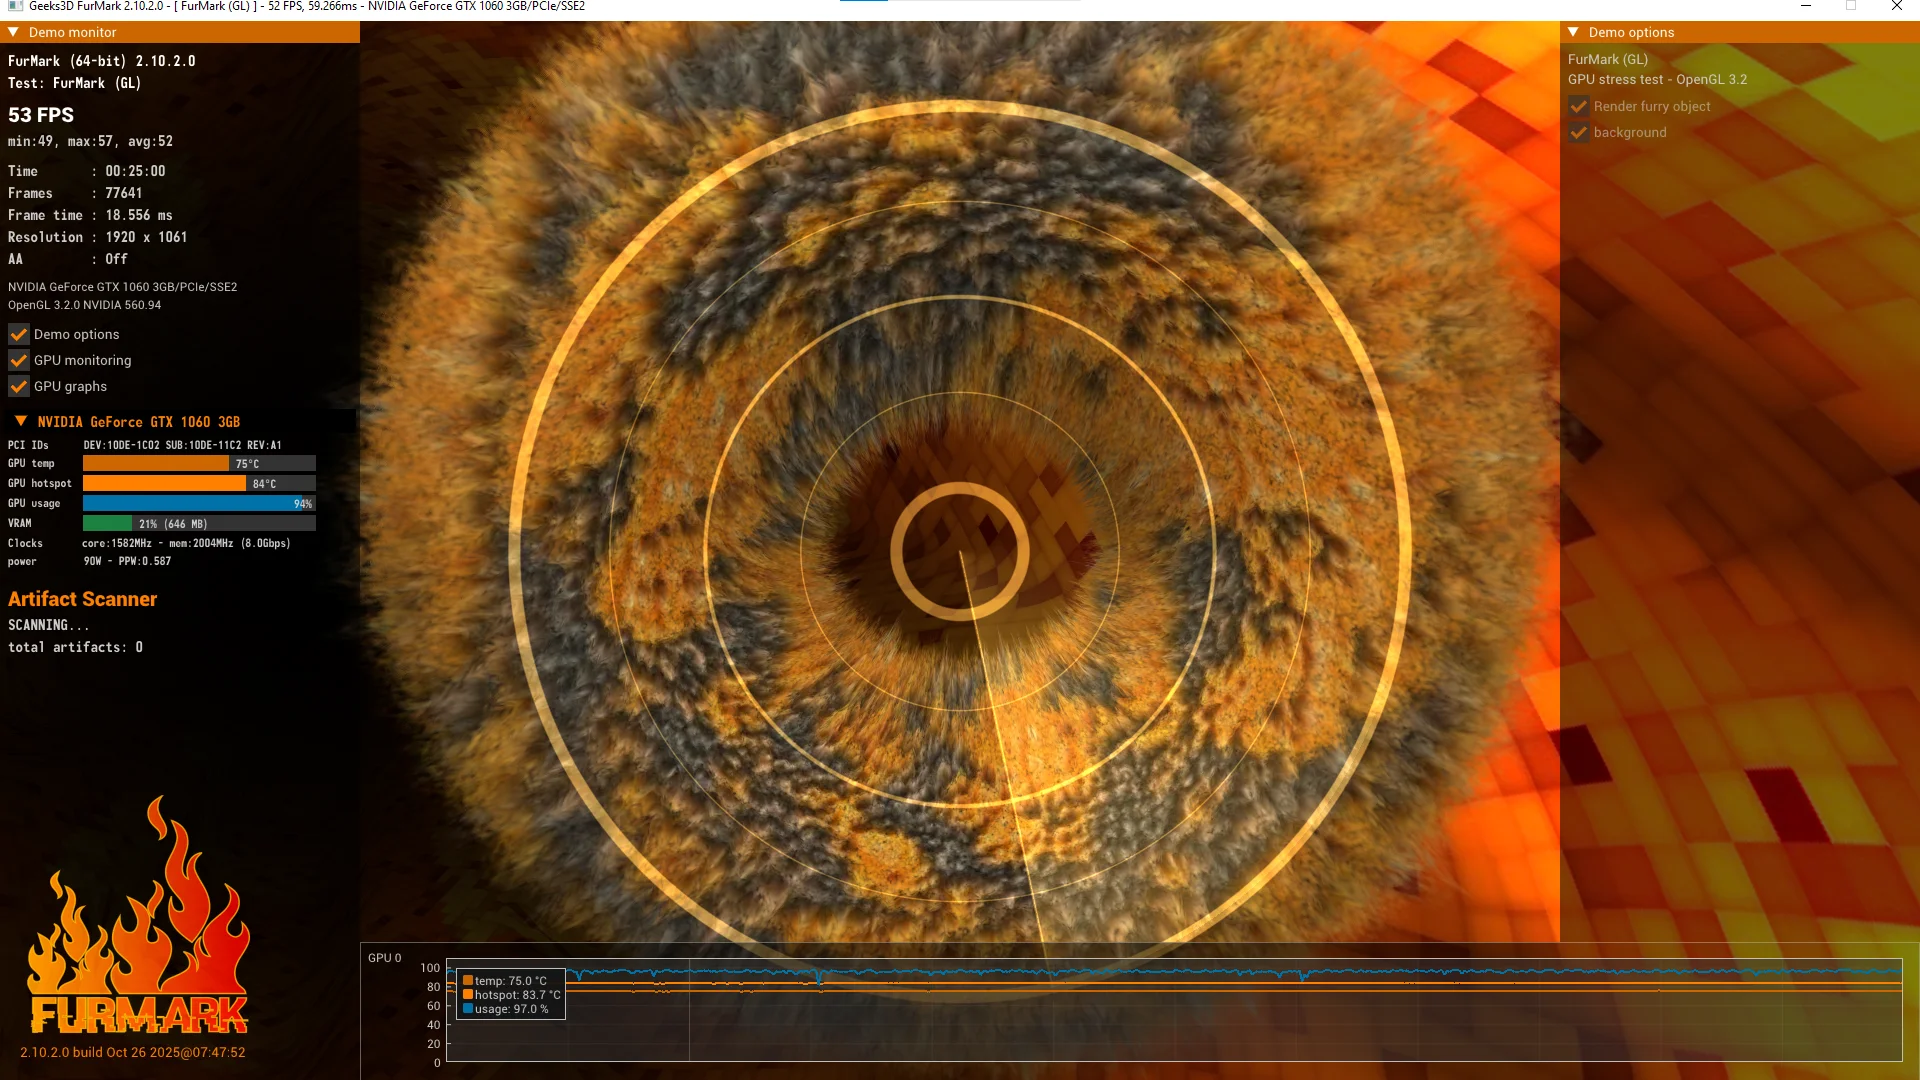1920x1080 pixels.
Task: Click the Demo options title bar
Action: tap(1740, 32)
